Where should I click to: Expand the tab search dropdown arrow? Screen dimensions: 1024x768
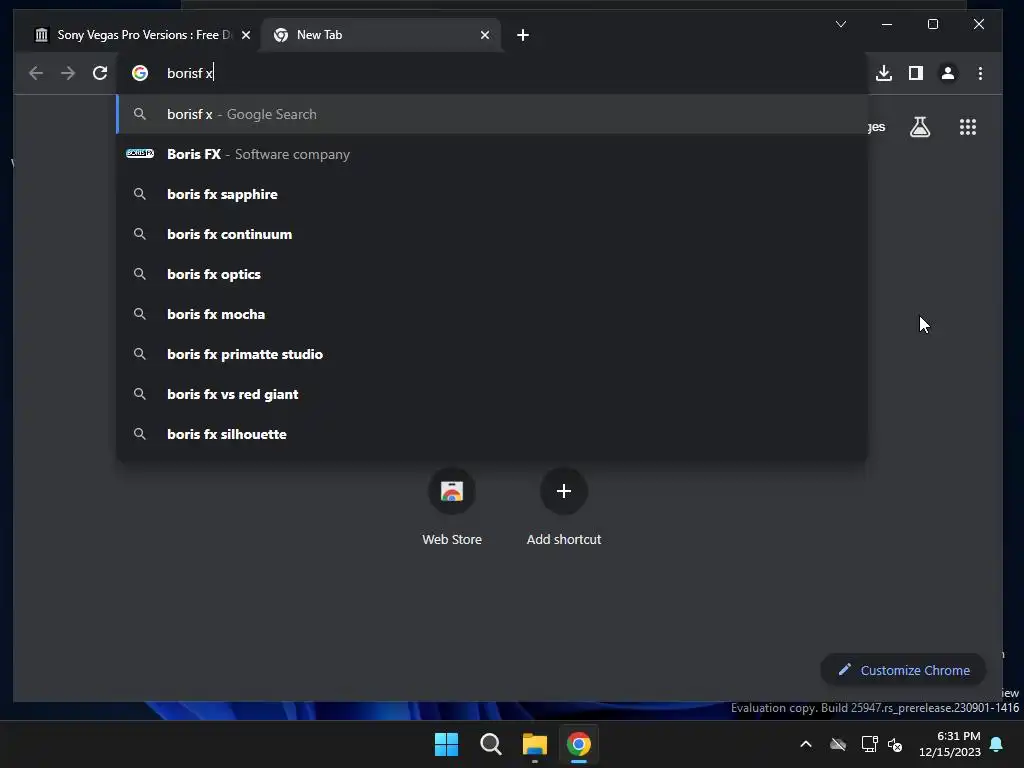click(x=840, y=24)
